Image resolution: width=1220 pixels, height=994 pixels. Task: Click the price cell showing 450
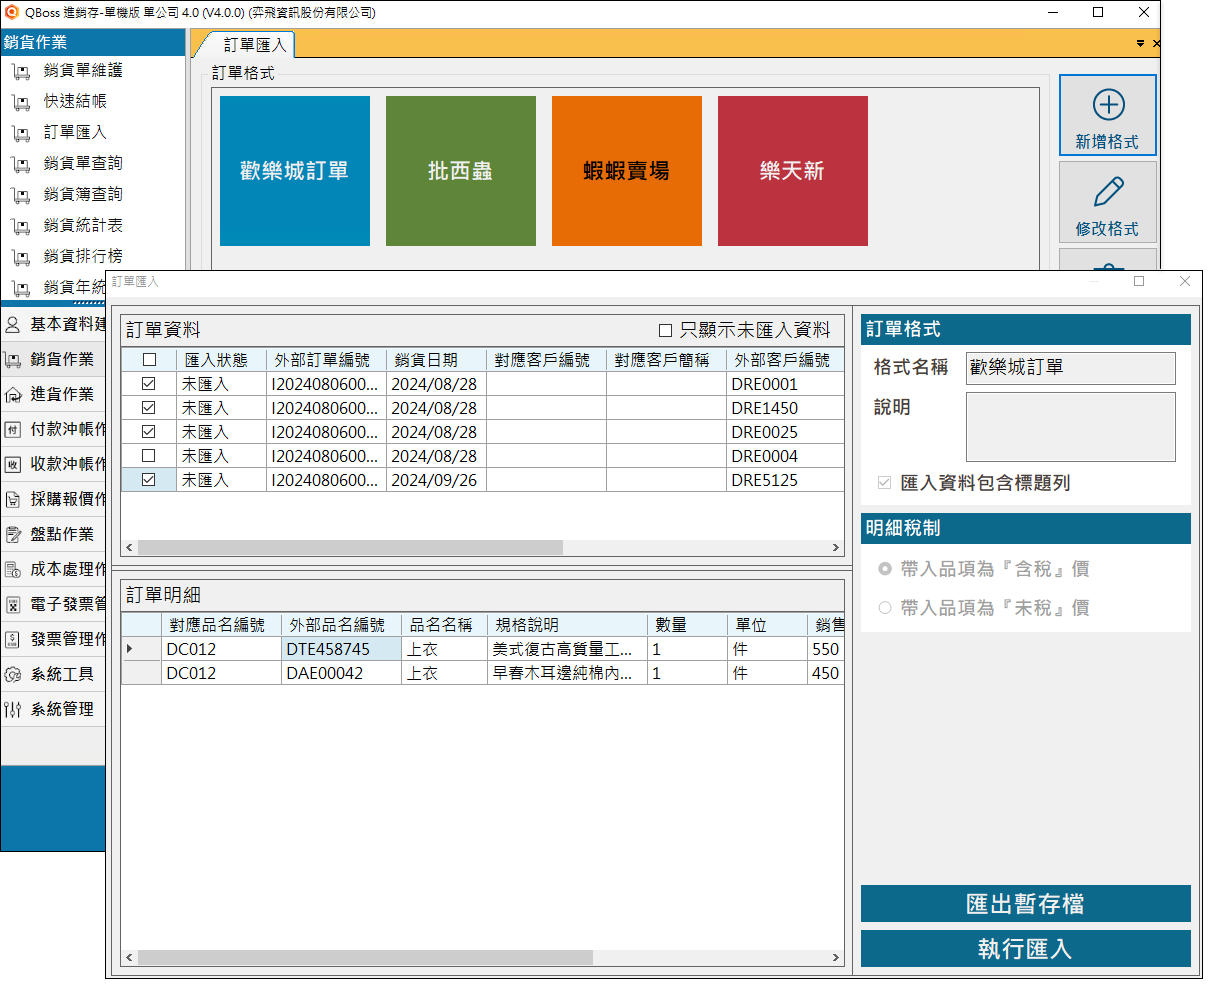tap(826, 673)
